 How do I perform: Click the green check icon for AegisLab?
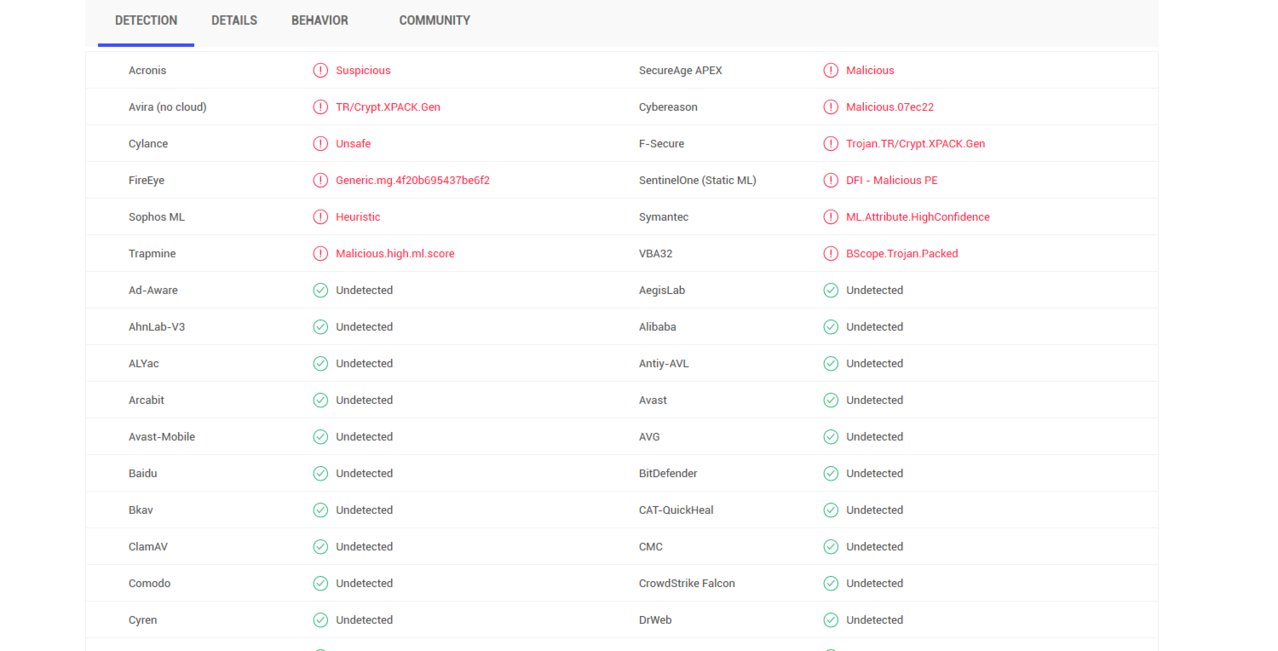(x=830, y=290)
